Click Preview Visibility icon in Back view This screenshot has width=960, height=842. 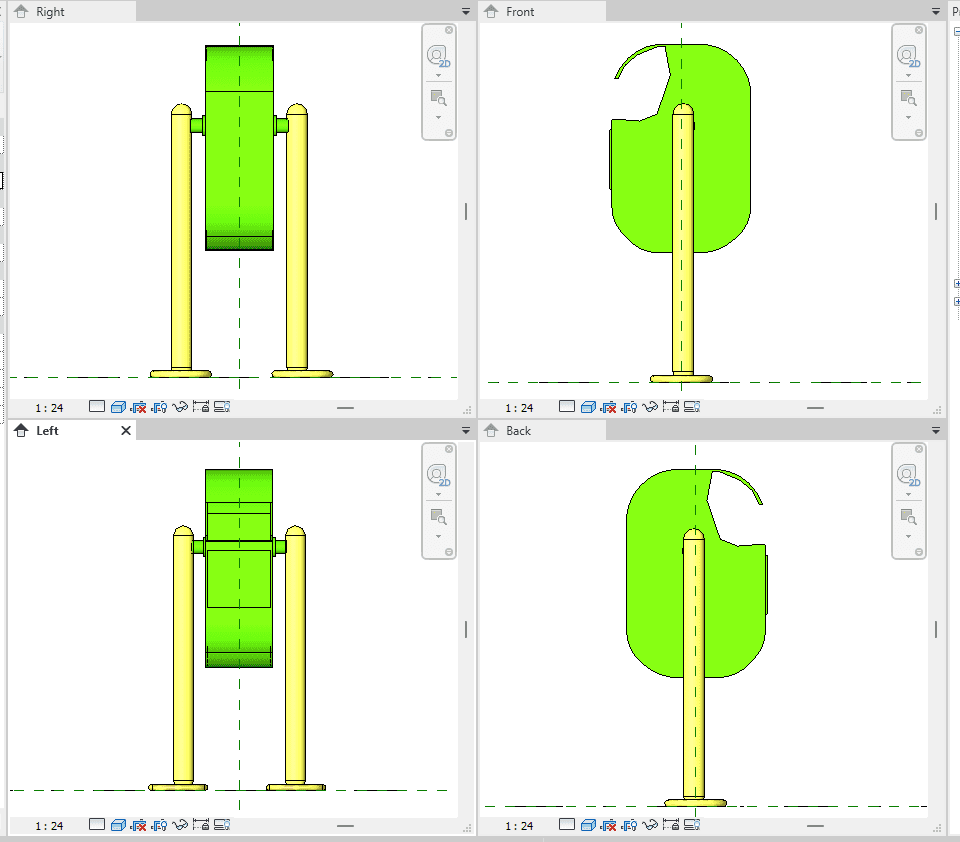pyautogui.click(x=693, y=825)
